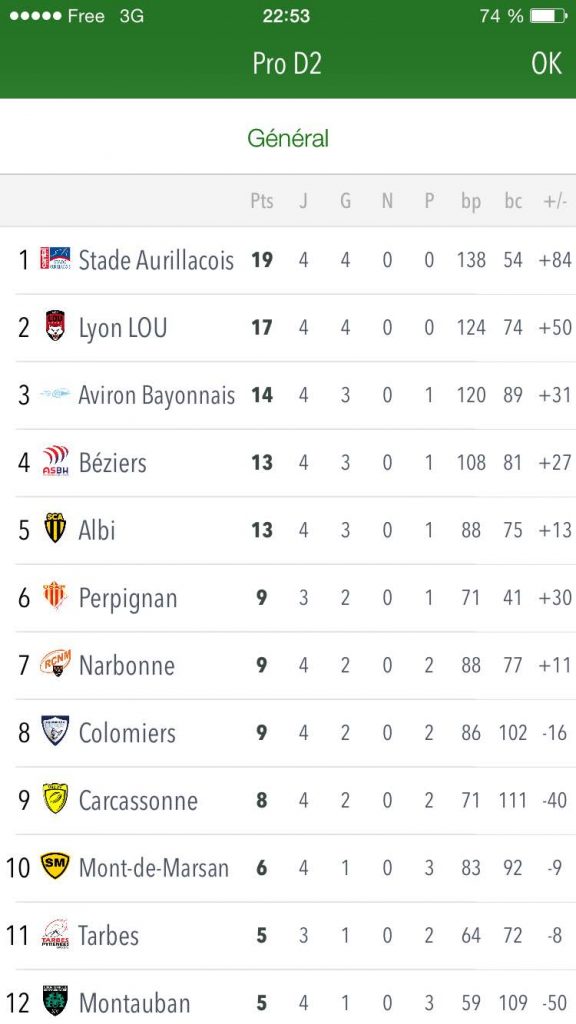Tap the OK button in header

coord(546,63)
